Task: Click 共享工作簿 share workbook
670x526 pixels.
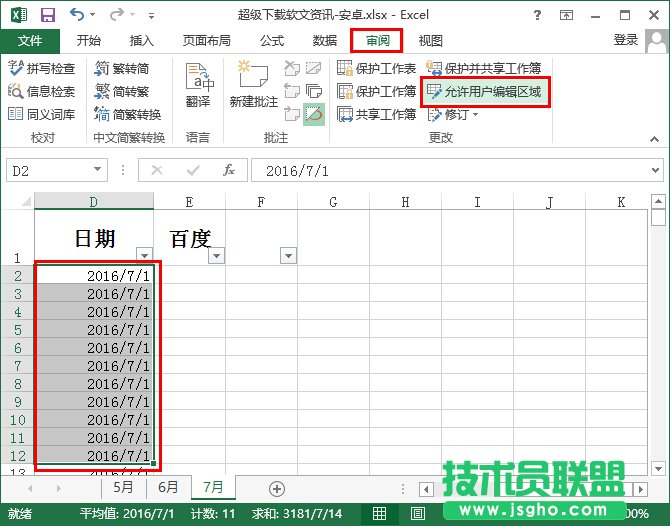Action: coord(376,114)
